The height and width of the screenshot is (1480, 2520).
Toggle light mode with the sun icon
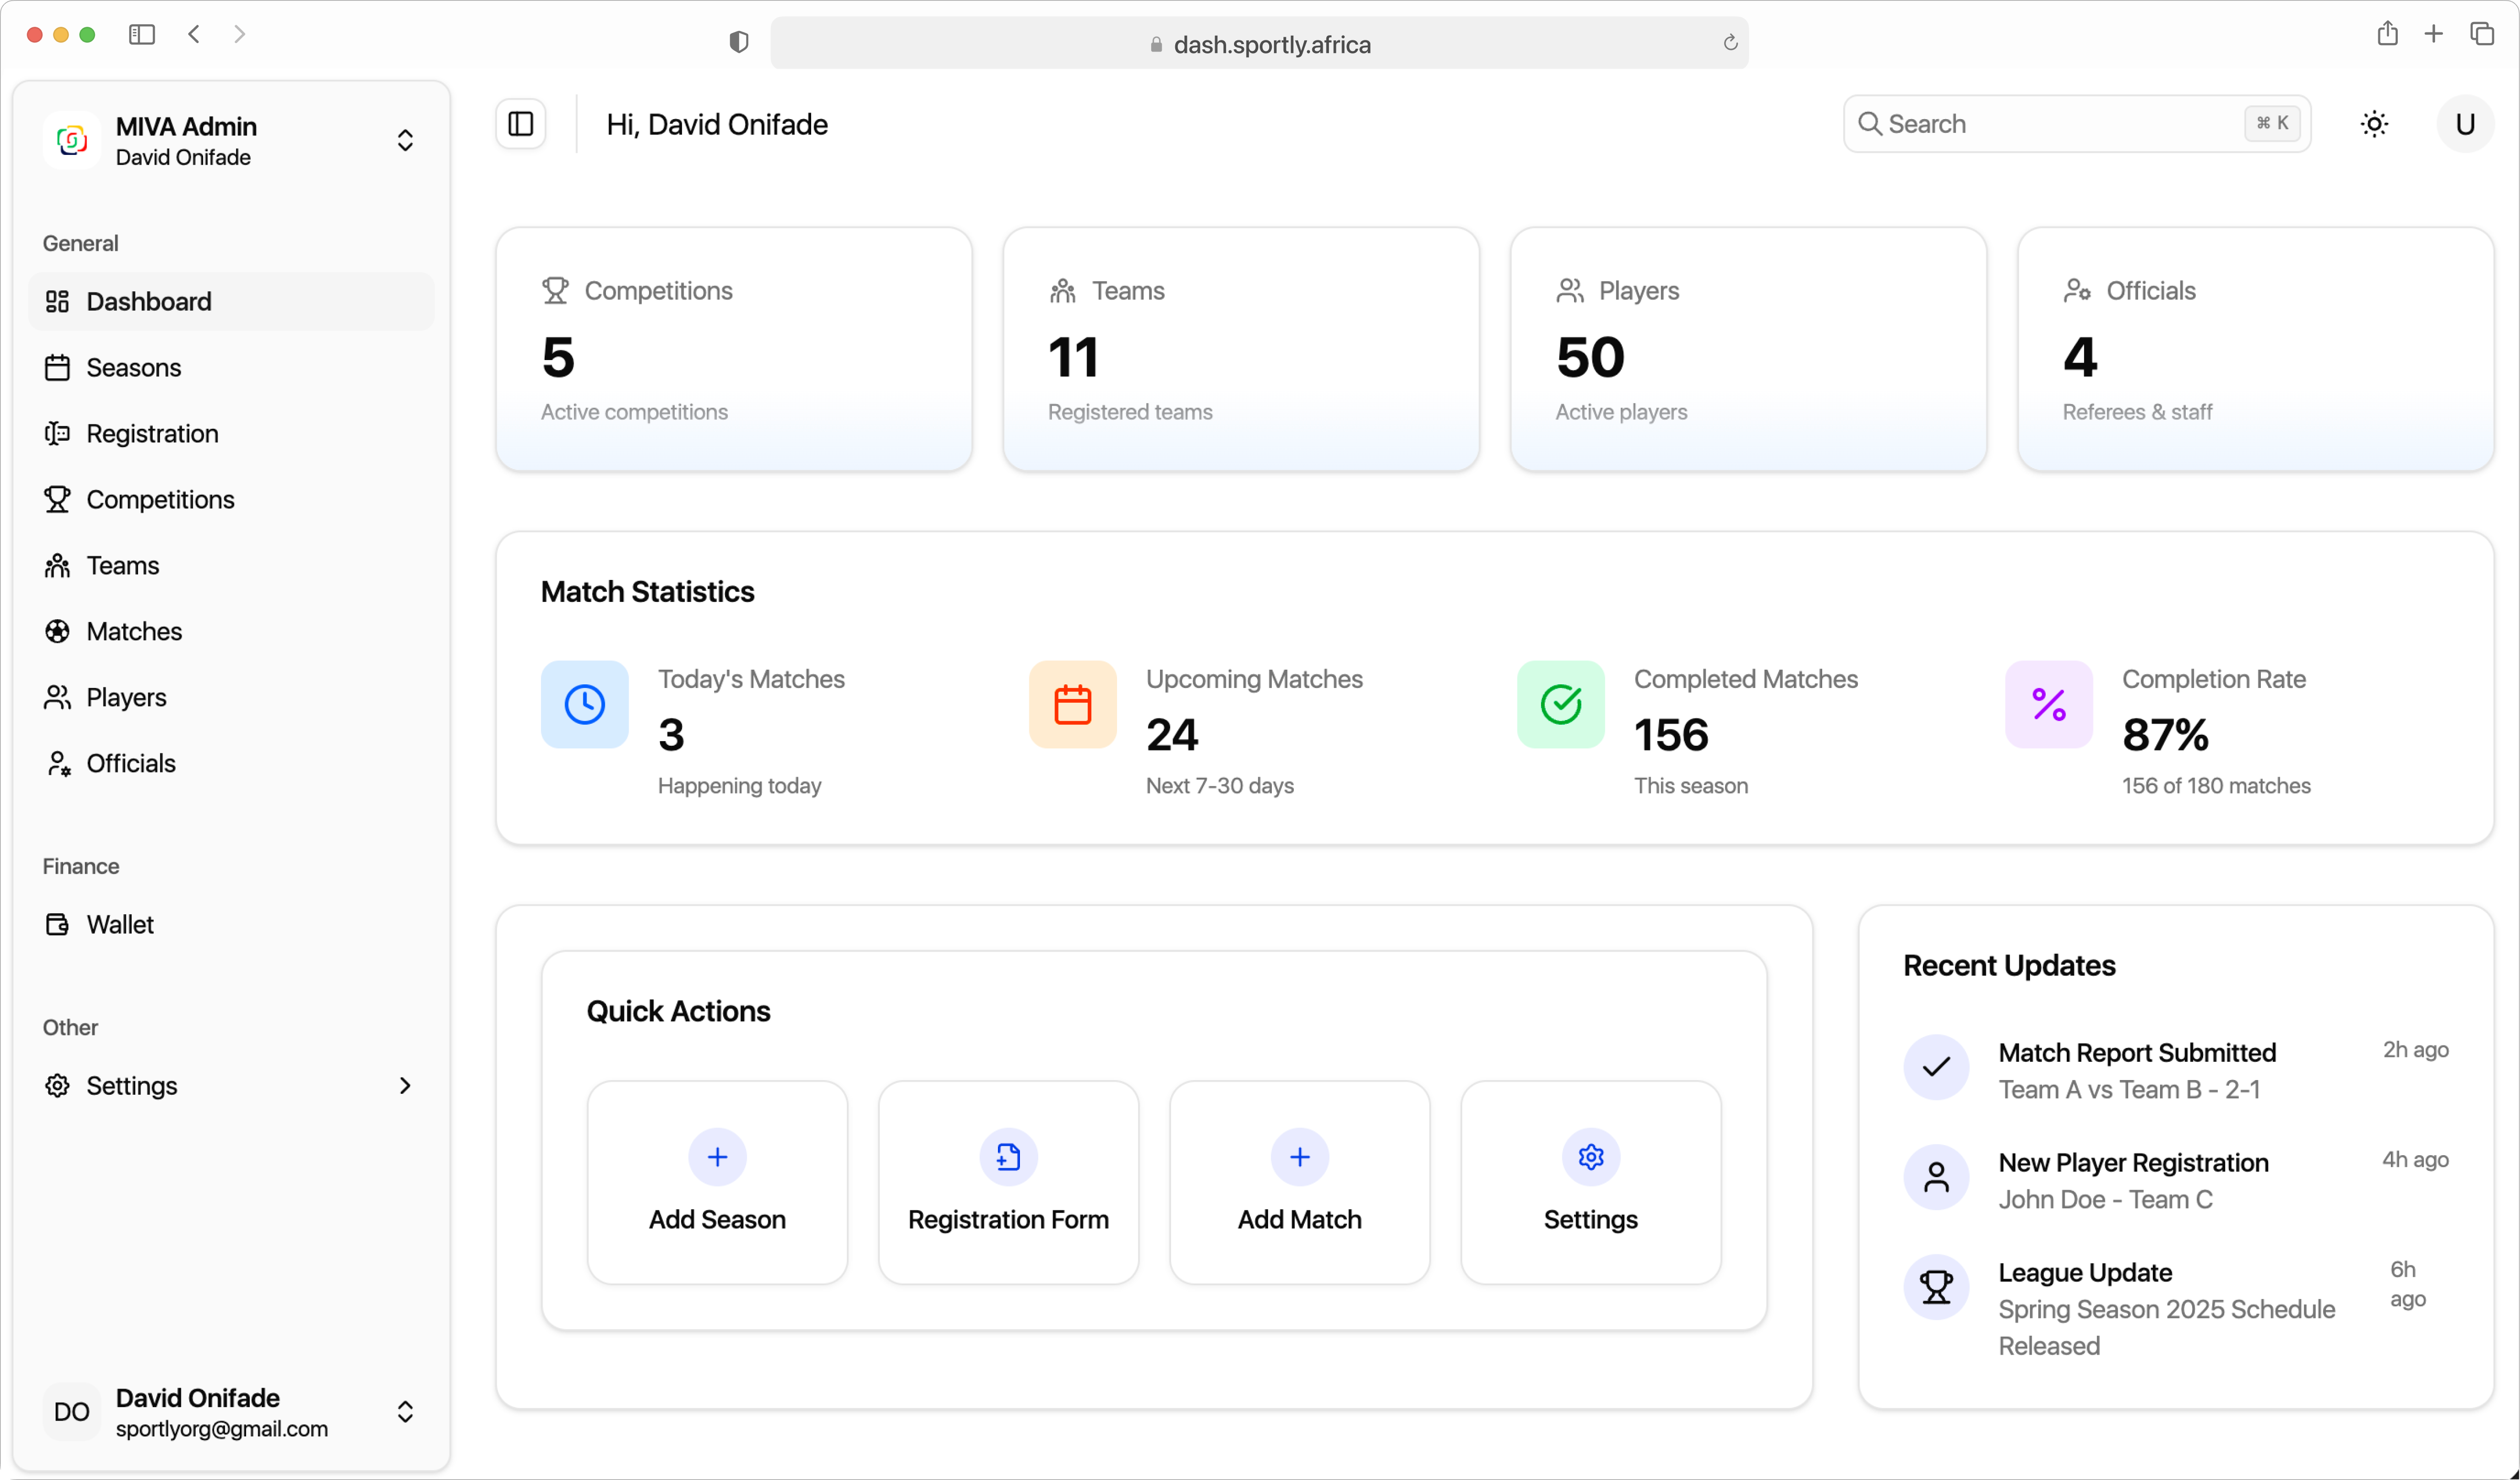2375,123
